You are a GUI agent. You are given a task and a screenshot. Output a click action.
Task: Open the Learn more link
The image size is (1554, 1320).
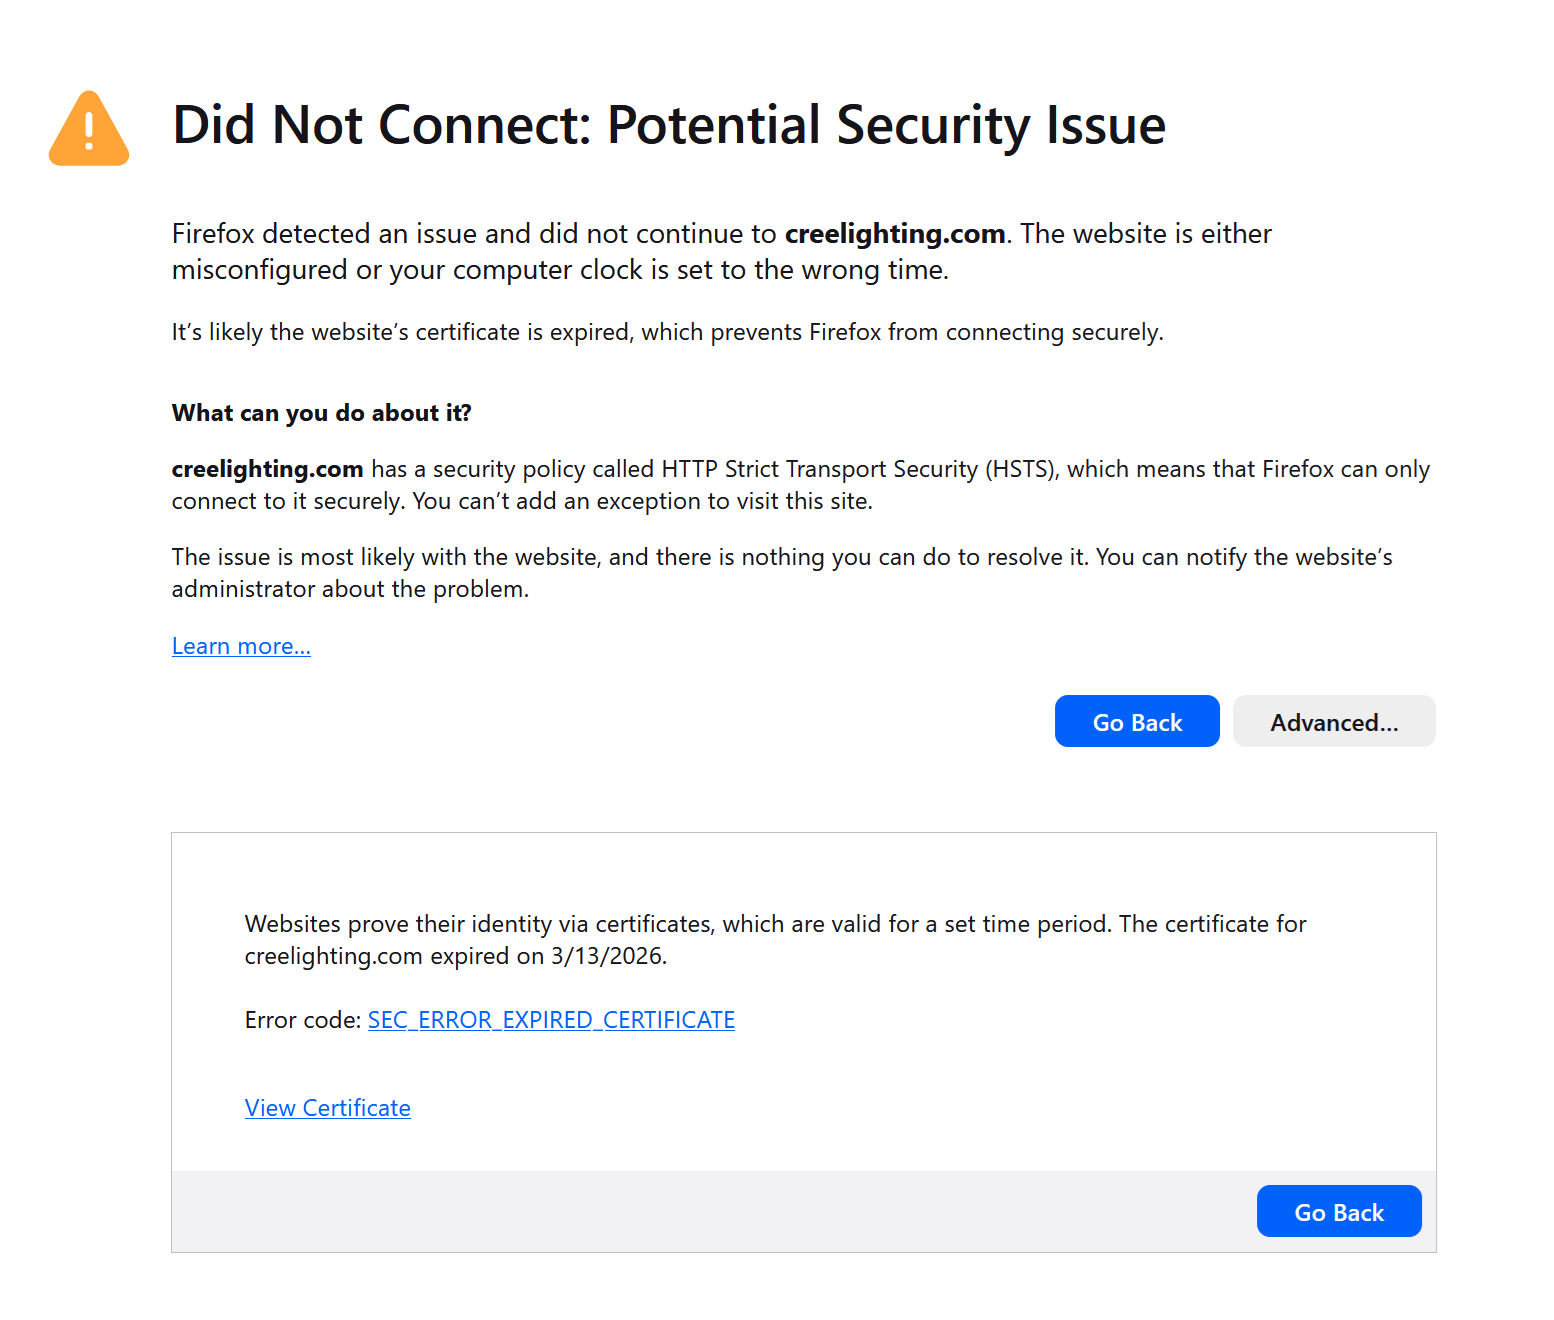pos(241,646)
